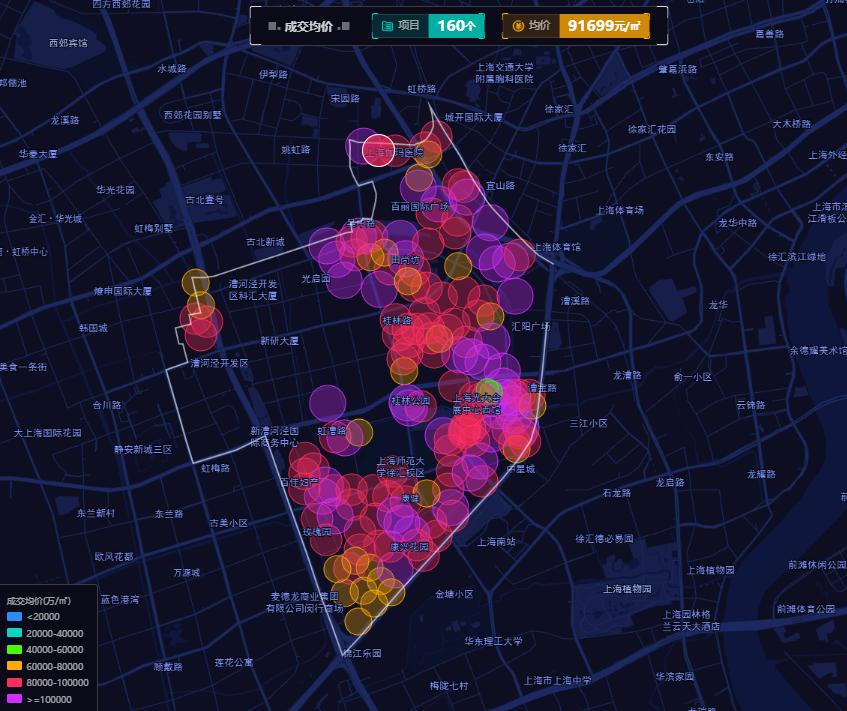Toggle the purple >=100000 legend swatch
The height and width of the screenshot is (711, 847).
(x=14, y=699)
